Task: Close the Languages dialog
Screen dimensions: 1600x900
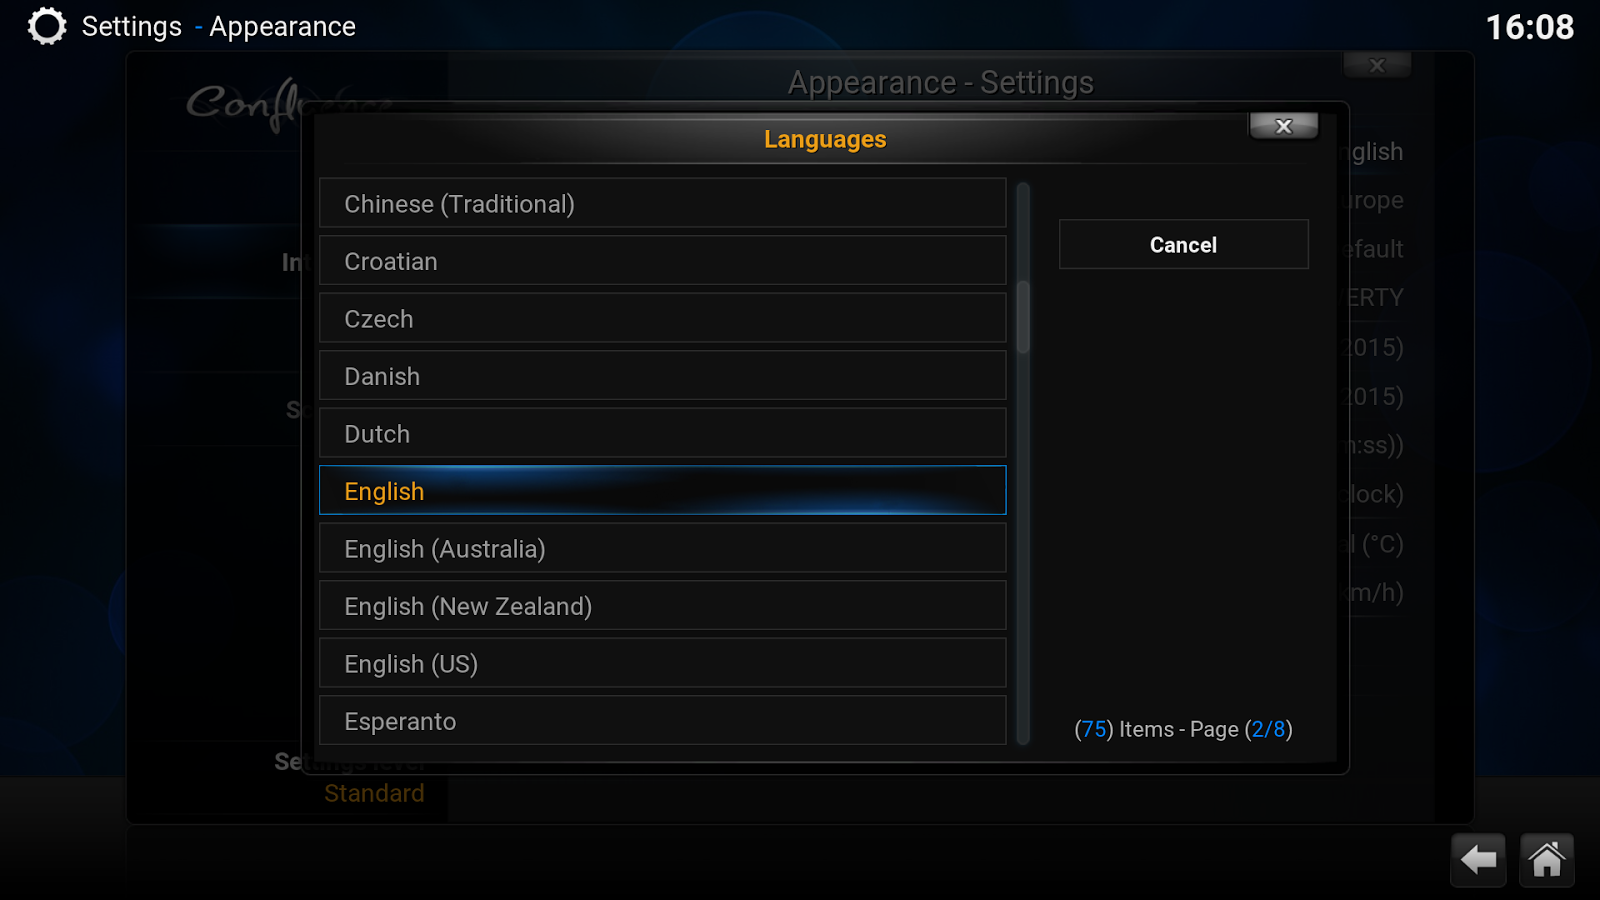Action: [x=1284, y=126]
